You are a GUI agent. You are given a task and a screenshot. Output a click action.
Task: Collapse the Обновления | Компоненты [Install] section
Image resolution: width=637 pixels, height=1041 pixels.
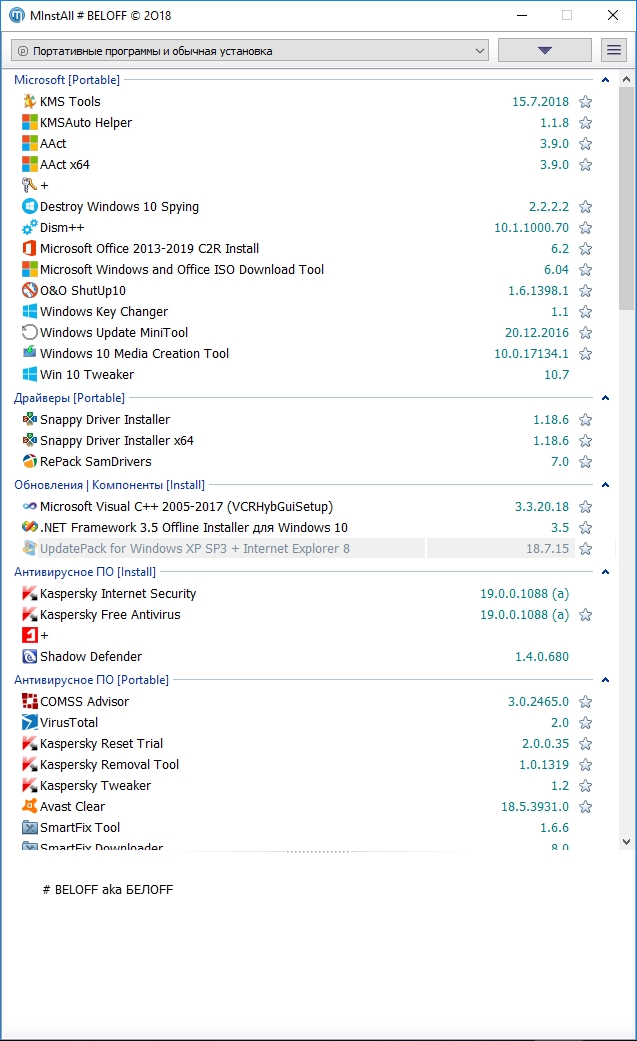(x=605, y=485)
